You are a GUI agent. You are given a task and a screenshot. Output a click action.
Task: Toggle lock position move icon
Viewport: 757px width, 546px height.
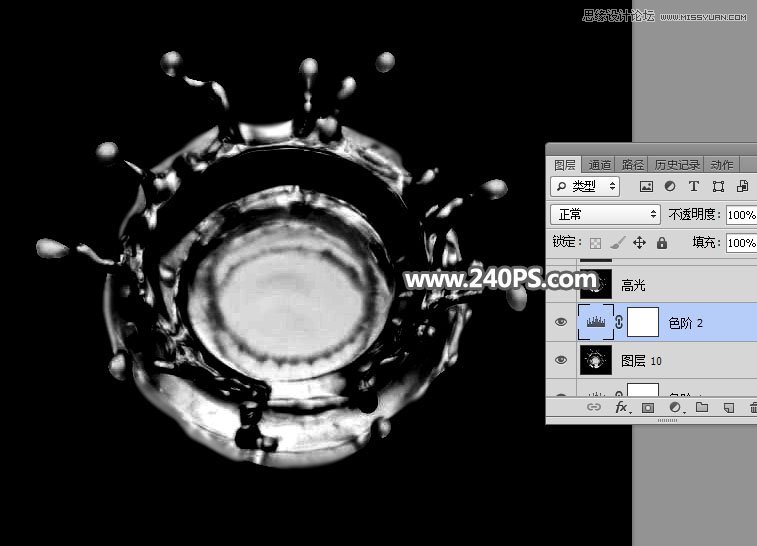[639, 243]
